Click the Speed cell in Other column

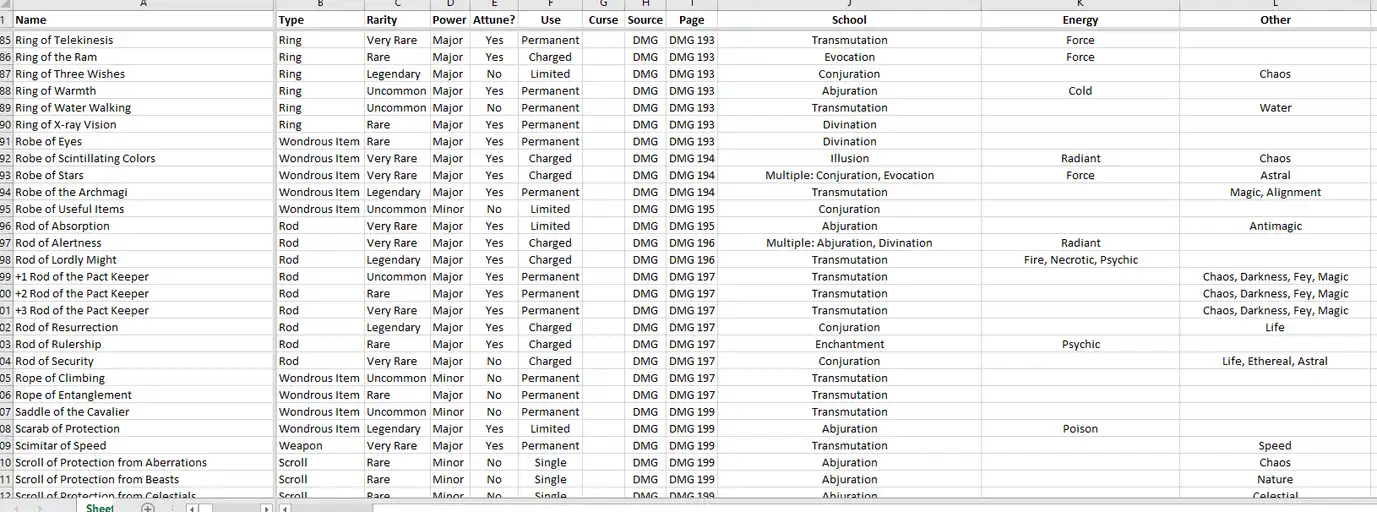1275,446
